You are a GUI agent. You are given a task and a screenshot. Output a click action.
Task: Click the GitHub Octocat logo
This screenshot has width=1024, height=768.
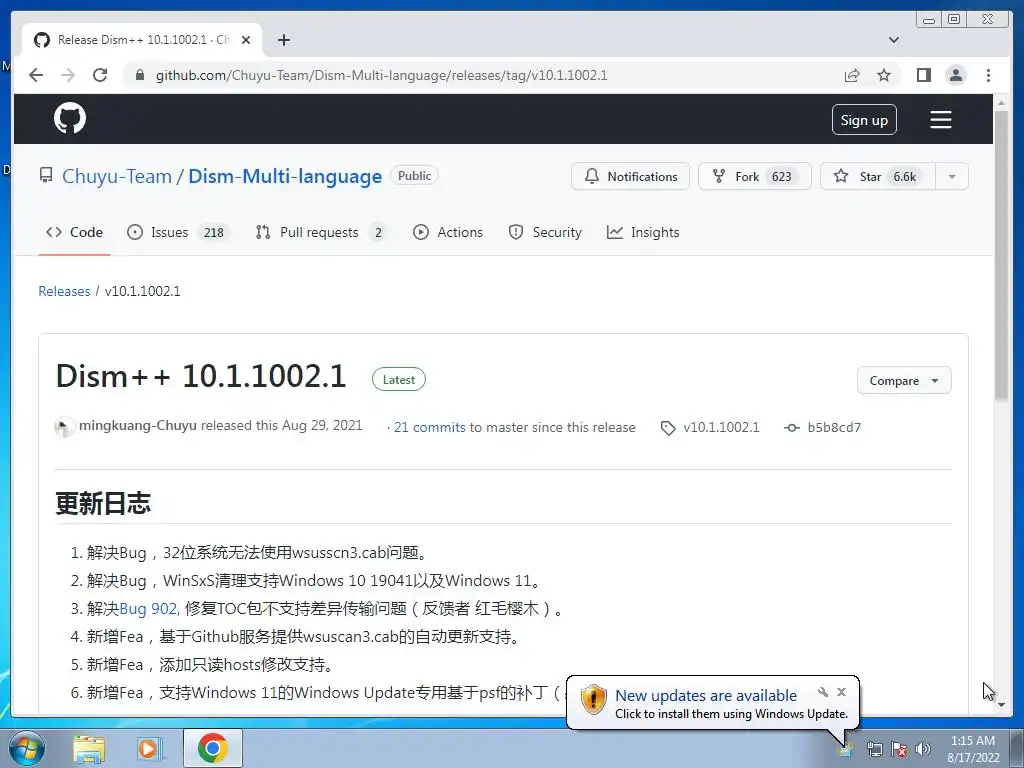[x=70, y=118]
